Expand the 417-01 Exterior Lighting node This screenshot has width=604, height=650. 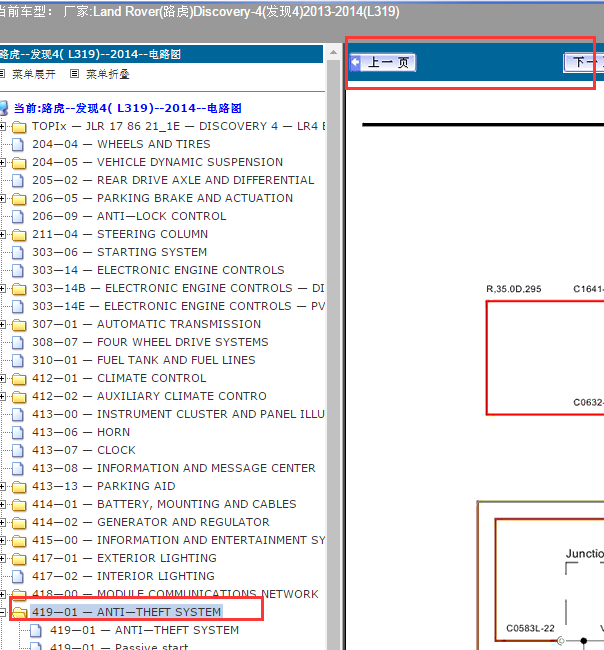click(2, 559)
